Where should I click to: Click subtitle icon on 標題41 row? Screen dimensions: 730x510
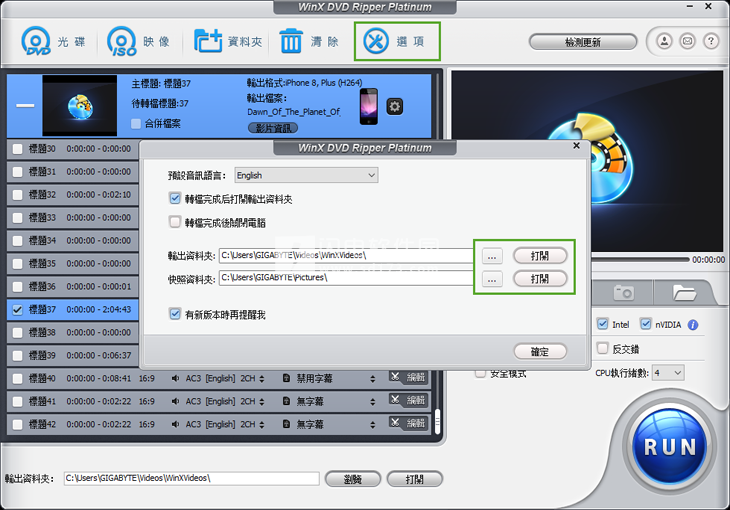tap(287, 401)
